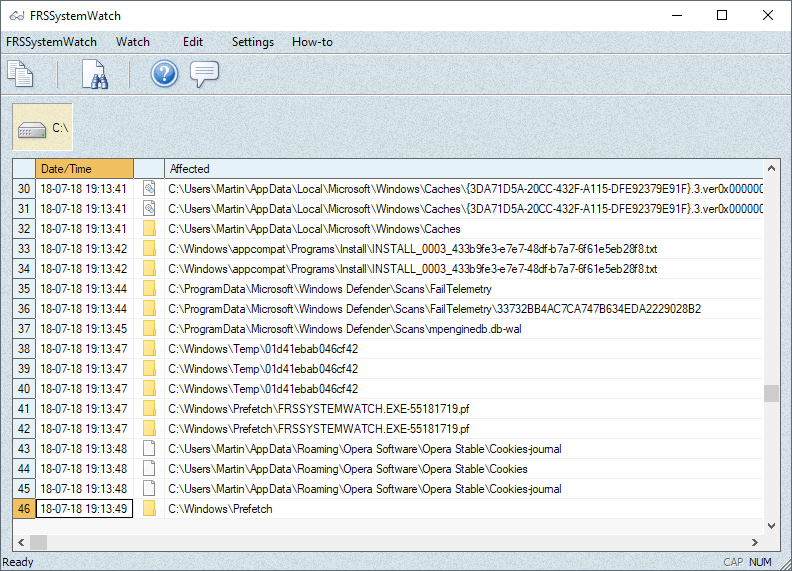Open the FRSSystemWatch menu
The image size is (792, 571).
(51, 42)
